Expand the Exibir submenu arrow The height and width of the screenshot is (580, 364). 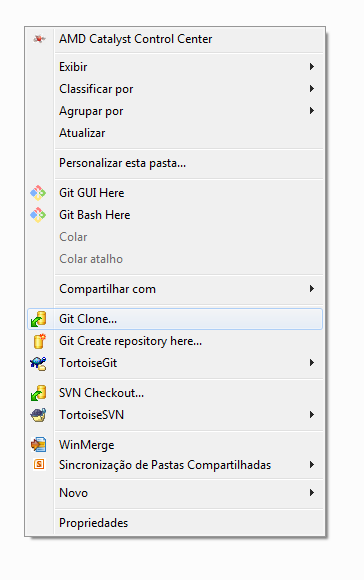coord(312,67)
